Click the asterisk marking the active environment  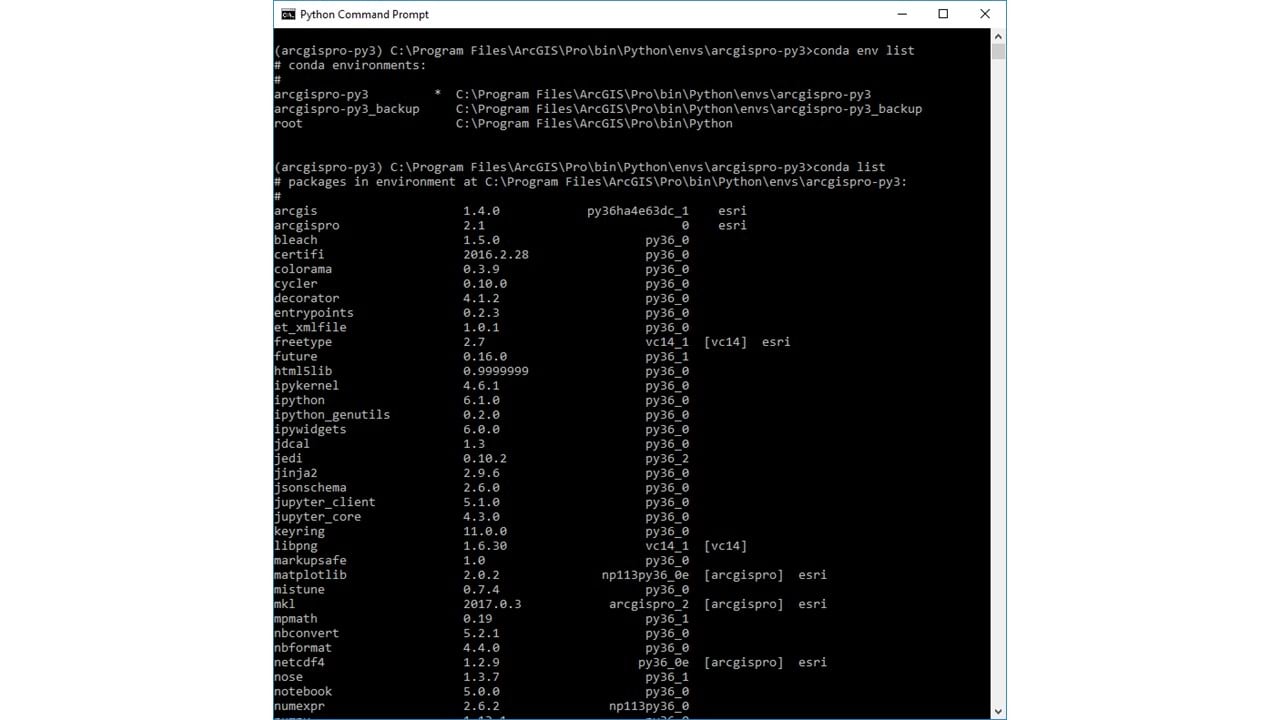click(437, 94)
